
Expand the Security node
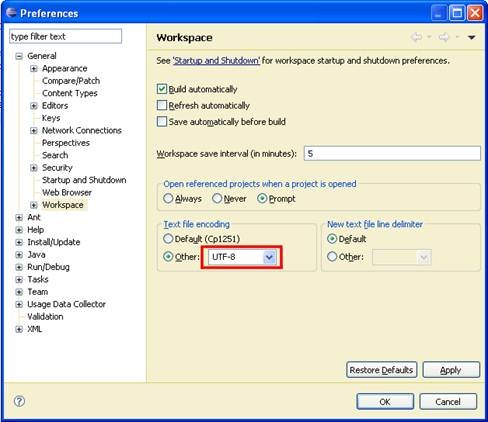coord(34,168)
